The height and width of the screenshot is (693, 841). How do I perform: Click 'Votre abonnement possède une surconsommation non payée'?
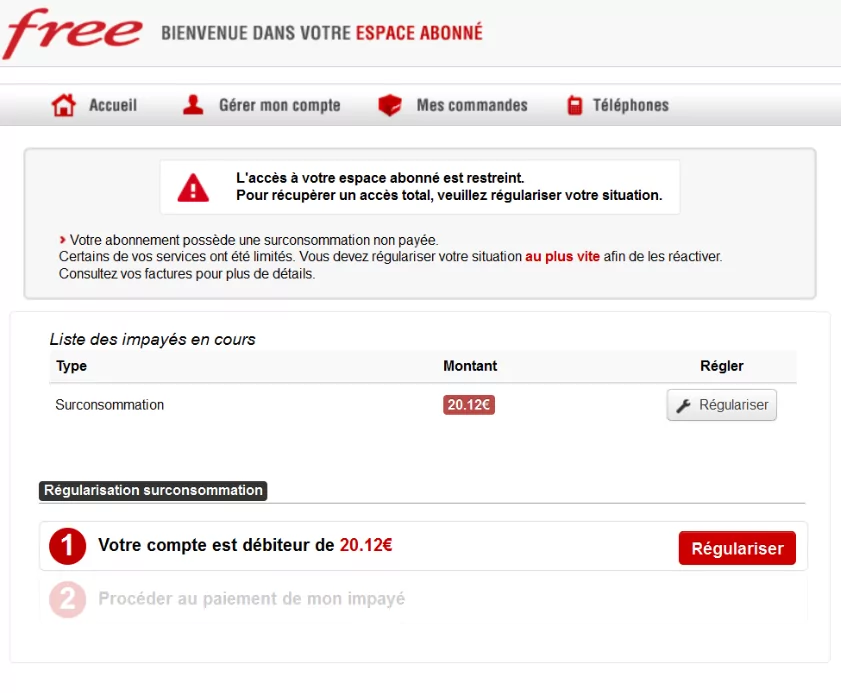point(254,240)
